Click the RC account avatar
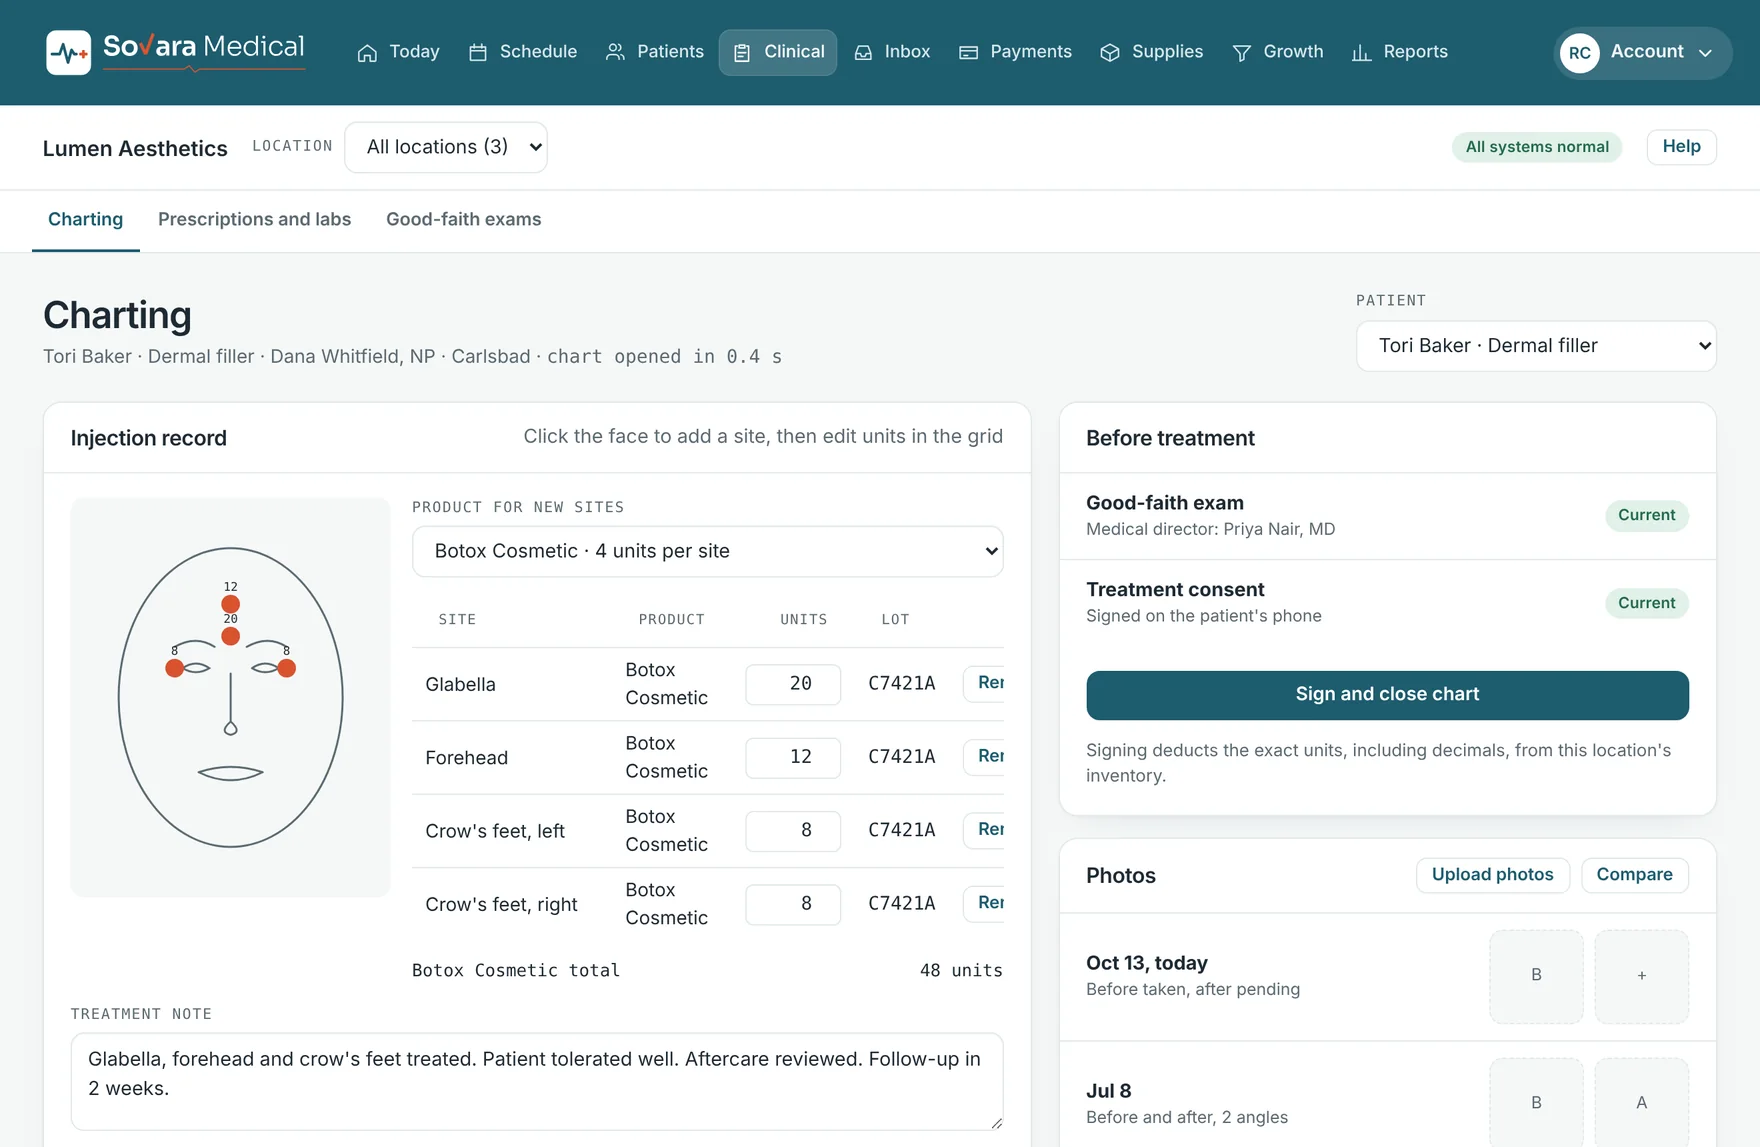Viewport: 1760px width, 1147px height. pyautogui.click(x=1580, y=53)
